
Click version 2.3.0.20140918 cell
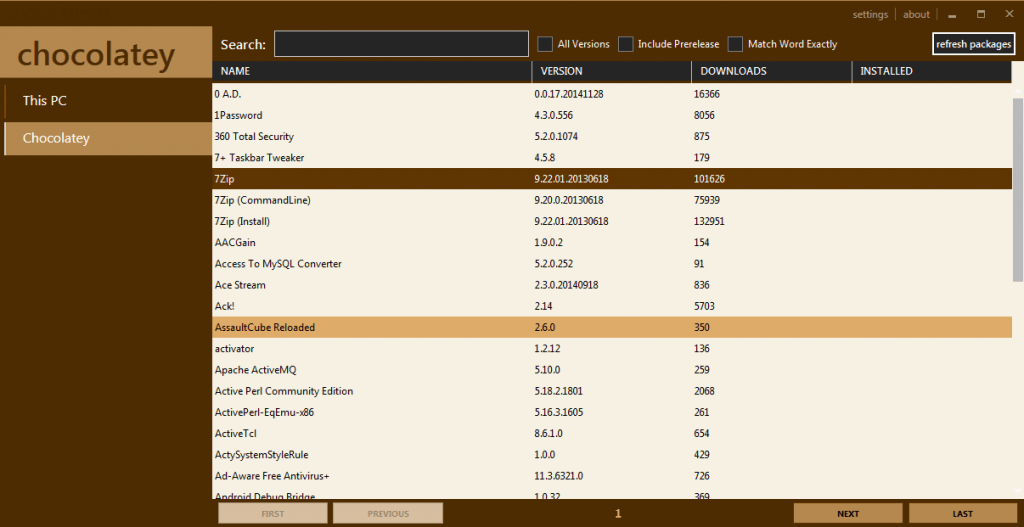coord(567,285)
